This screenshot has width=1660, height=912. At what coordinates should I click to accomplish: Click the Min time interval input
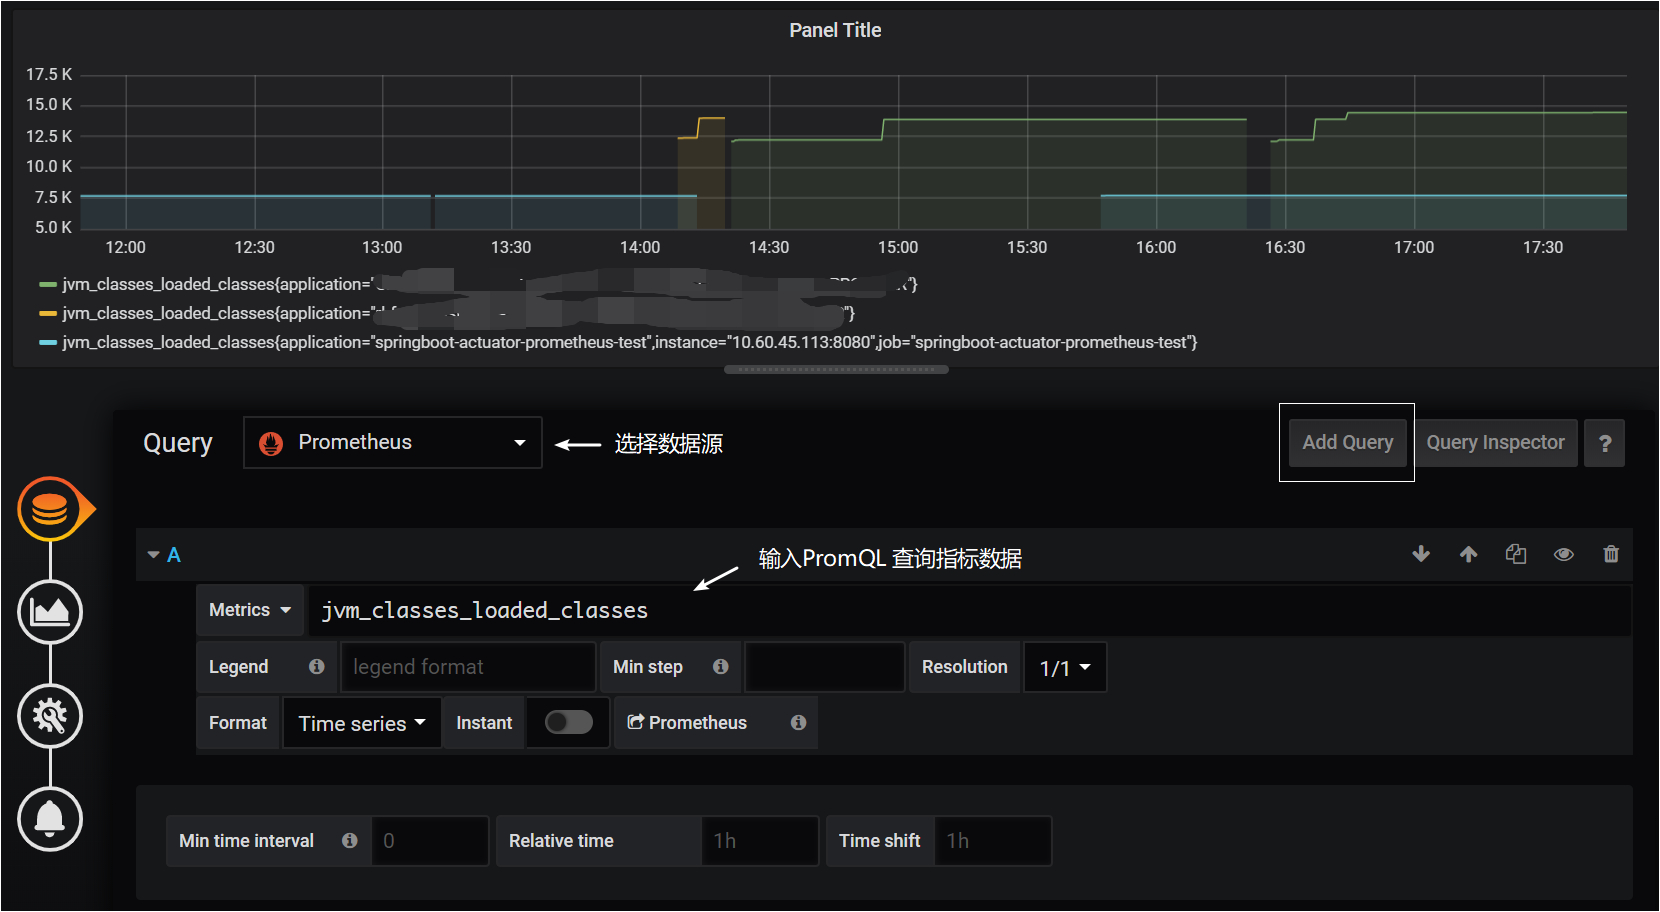pyautogui.click(x=430, y=841)
